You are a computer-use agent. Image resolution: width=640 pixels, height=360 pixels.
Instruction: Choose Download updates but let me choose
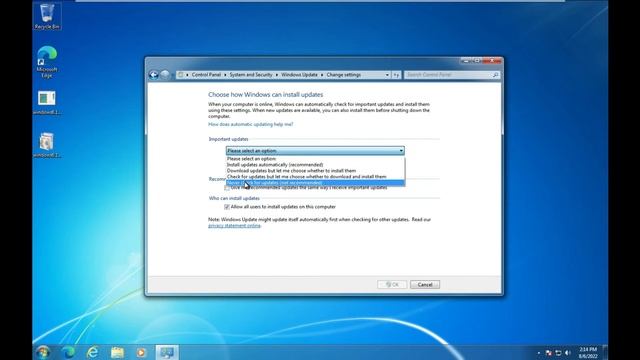(x=315, y=171)
